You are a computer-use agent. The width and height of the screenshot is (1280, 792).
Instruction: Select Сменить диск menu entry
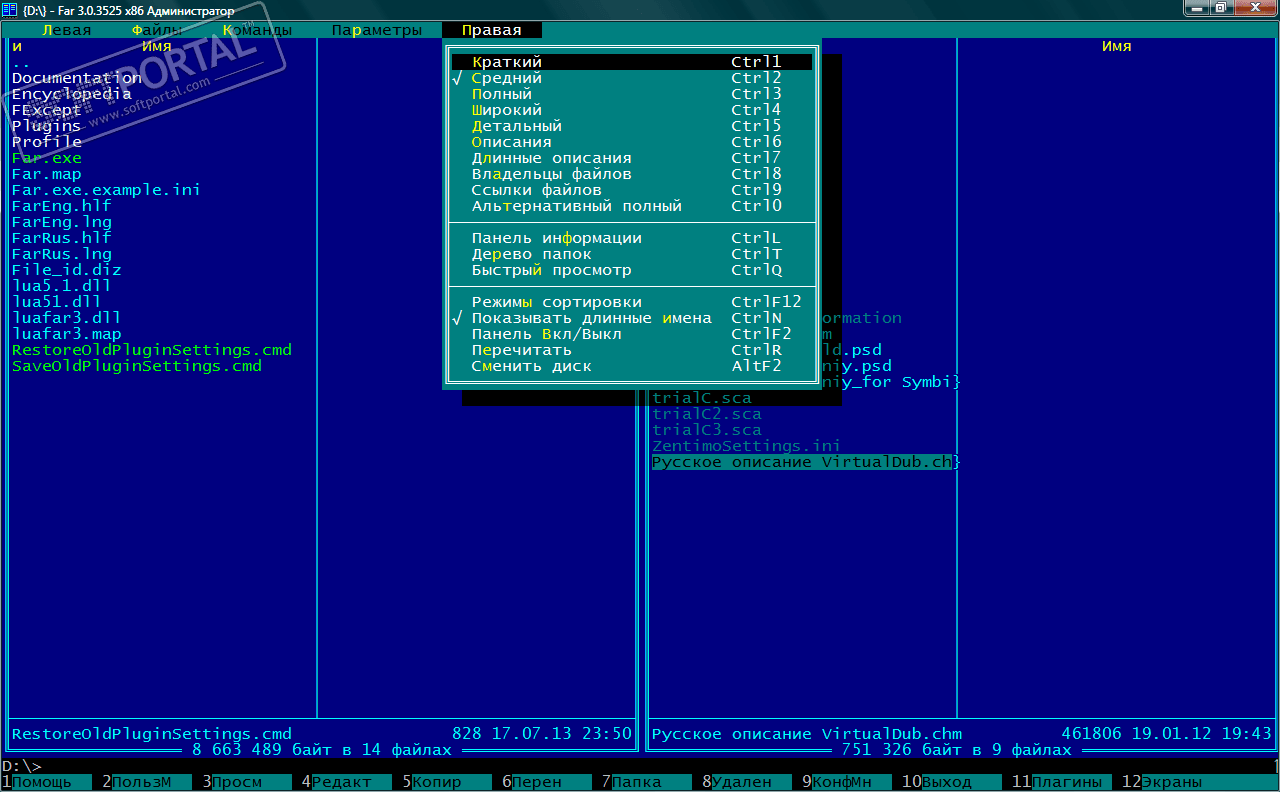(x=631, y=366)
